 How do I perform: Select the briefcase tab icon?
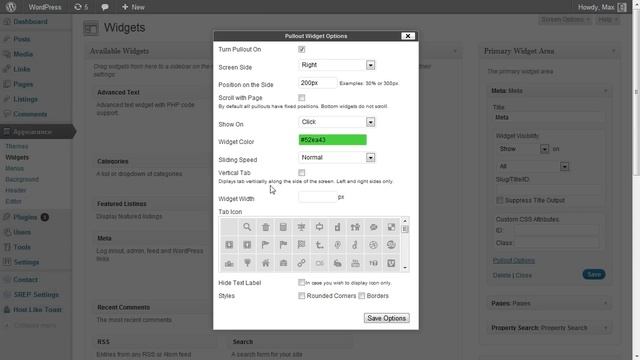coord(283,263)
